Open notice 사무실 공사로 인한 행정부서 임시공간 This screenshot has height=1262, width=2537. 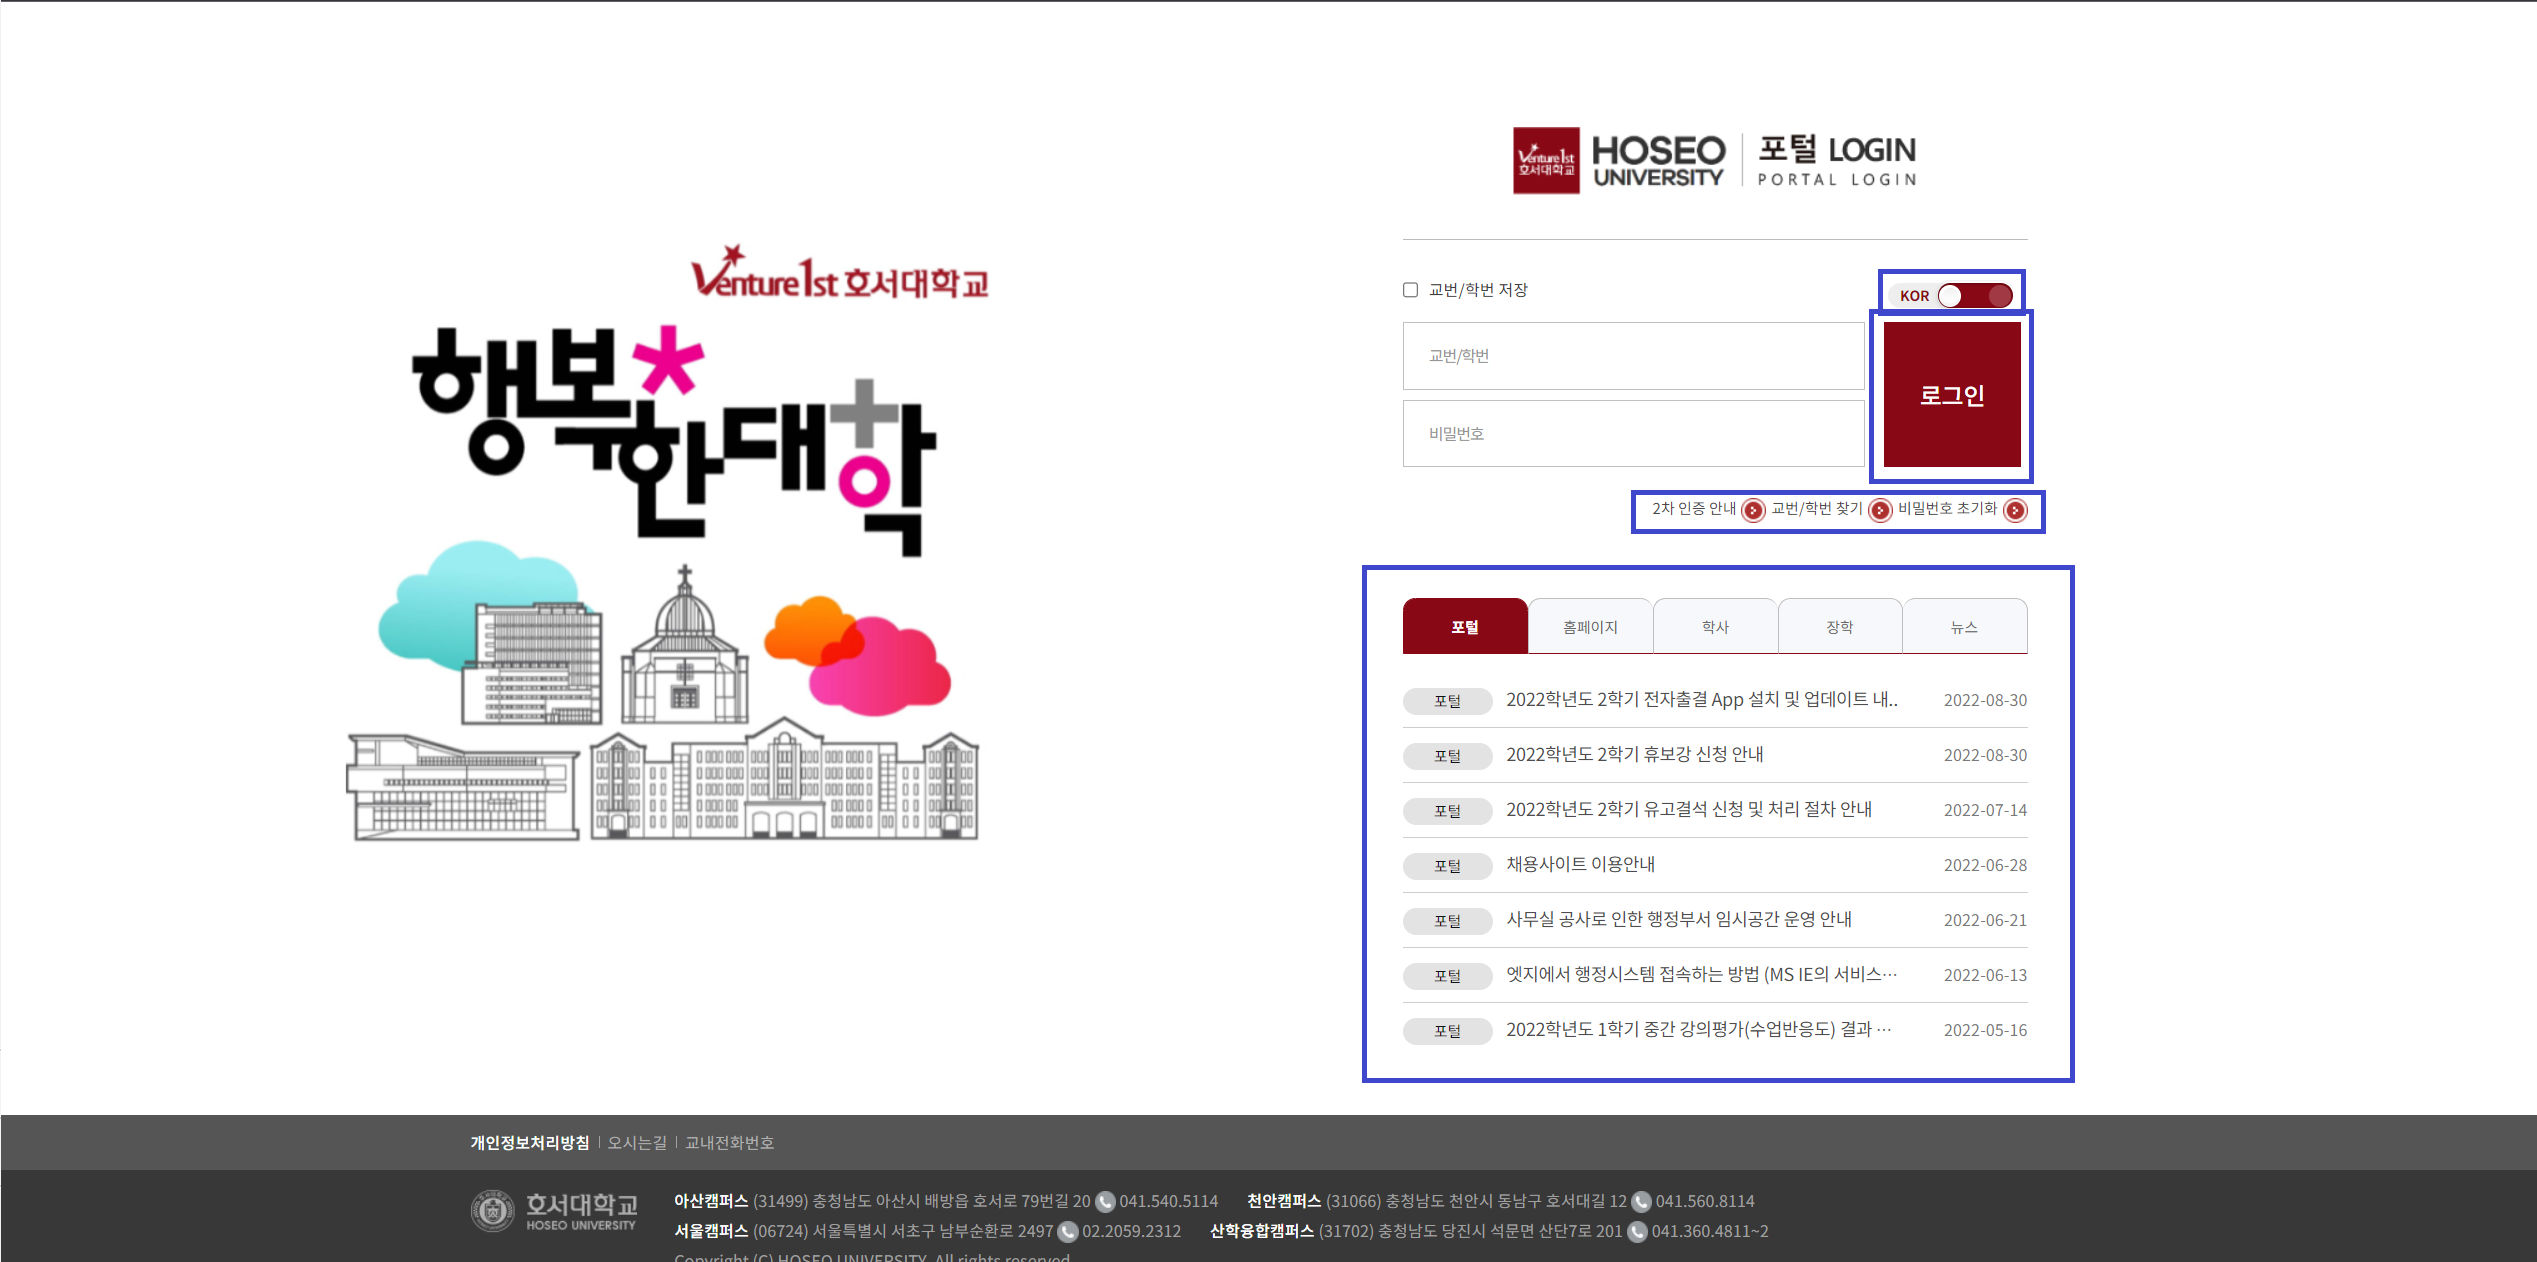coord(1679,920)
